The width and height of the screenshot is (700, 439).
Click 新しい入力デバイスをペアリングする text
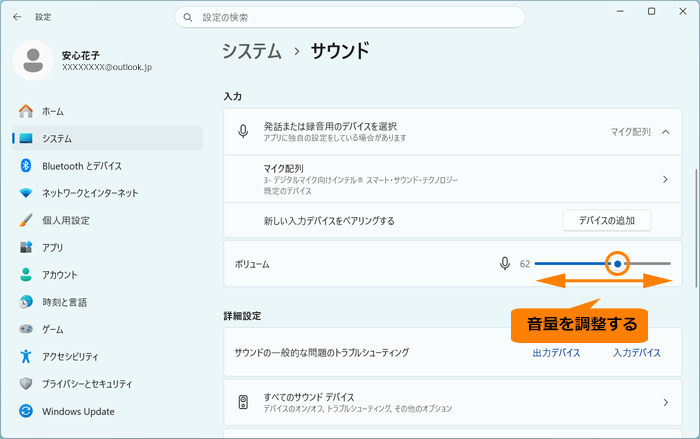click(x=329, y=221)
